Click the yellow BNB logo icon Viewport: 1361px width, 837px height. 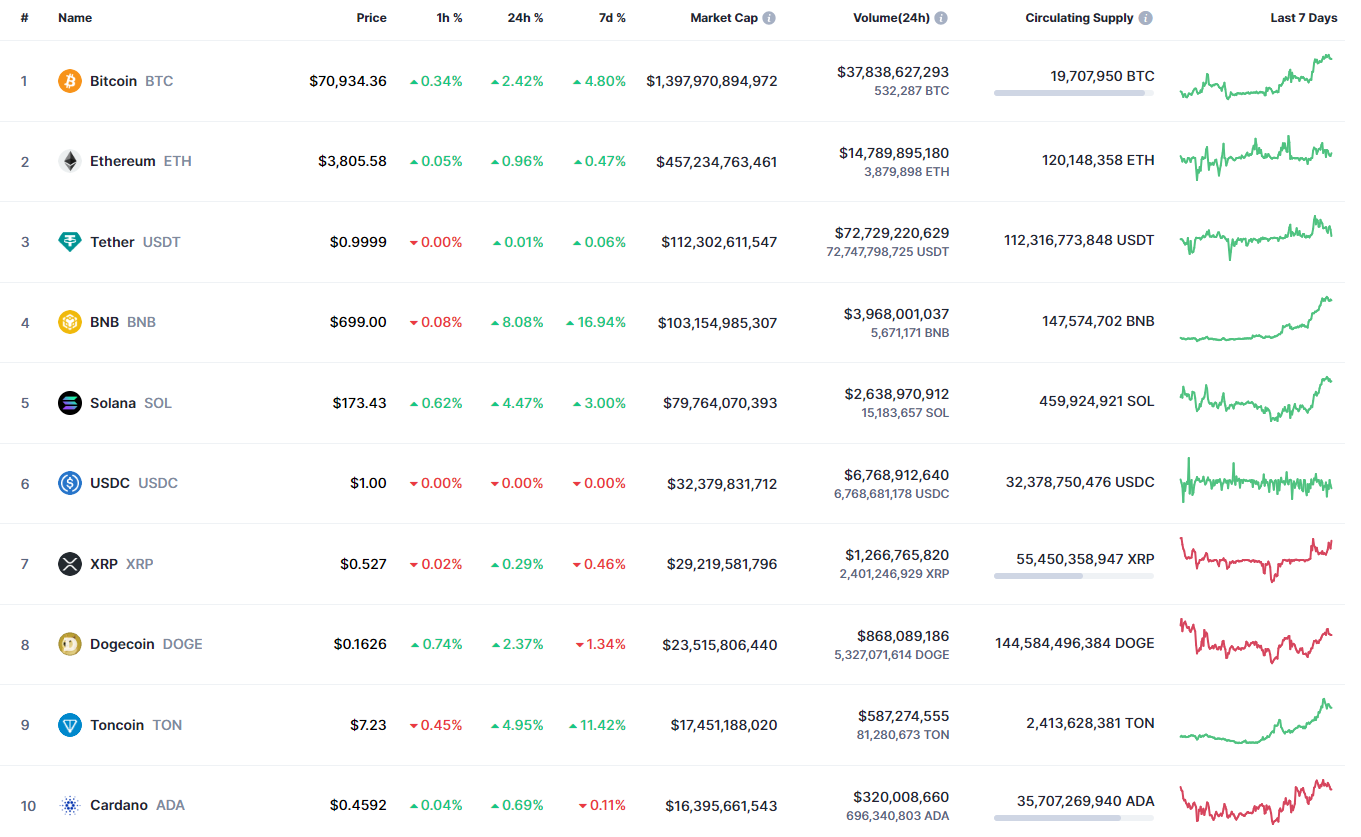tap(69, 322)
